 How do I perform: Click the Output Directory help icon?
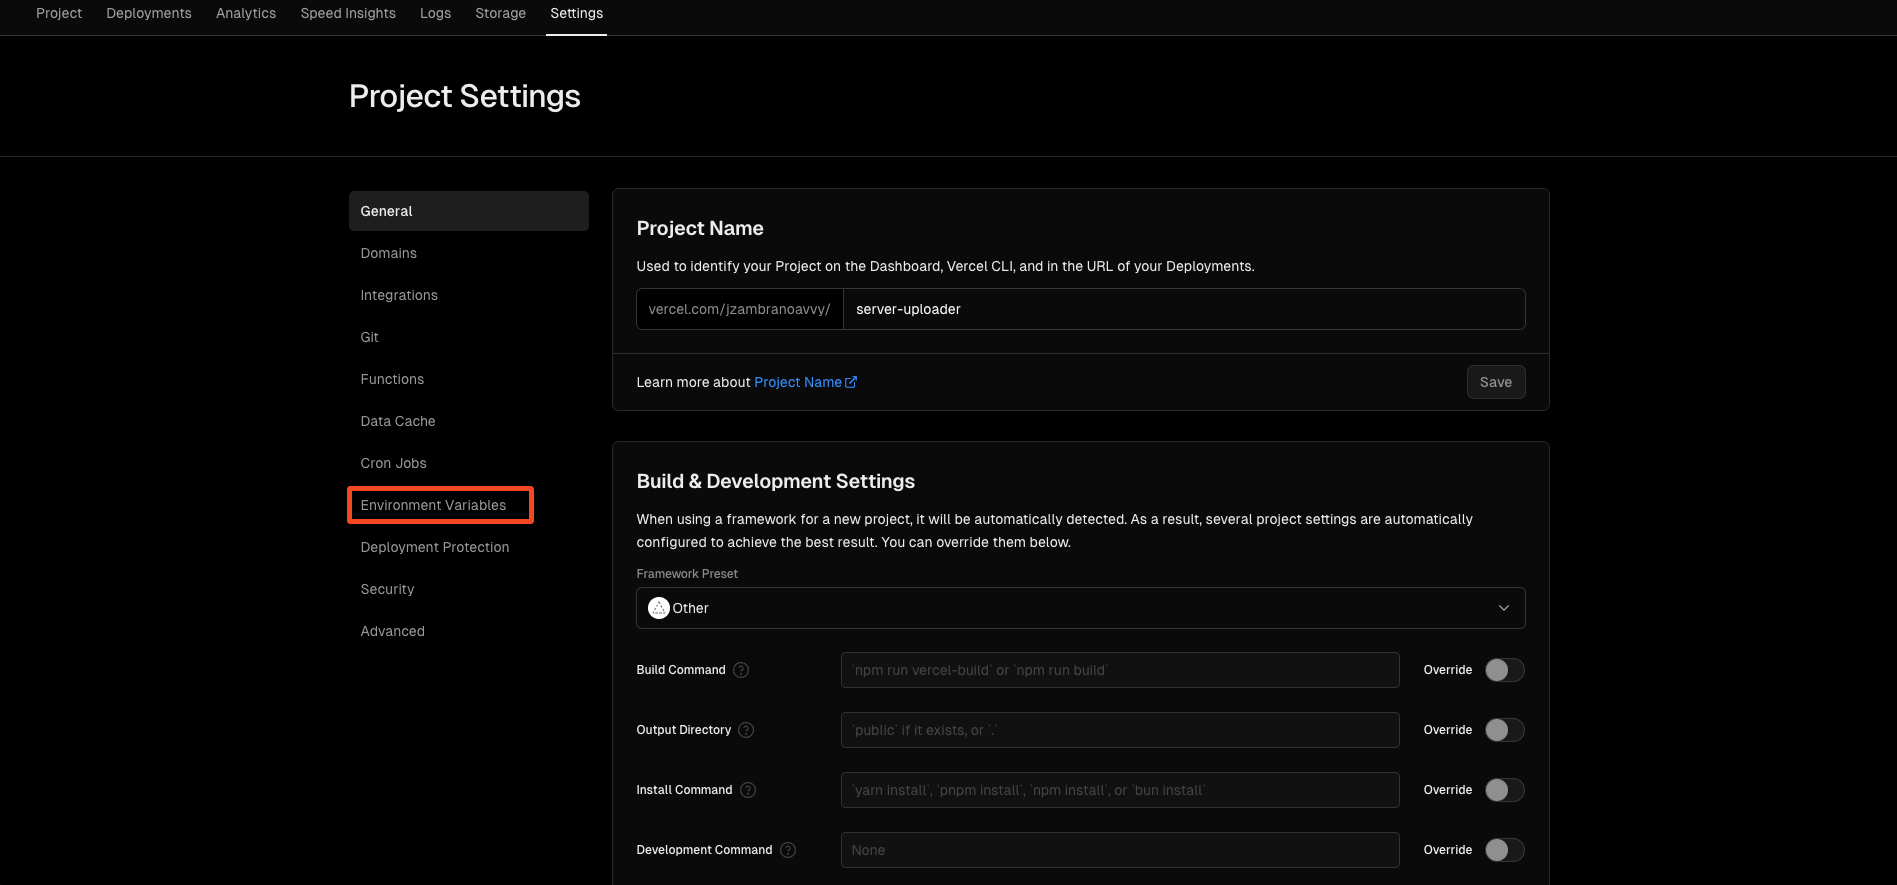coord(746,730)
